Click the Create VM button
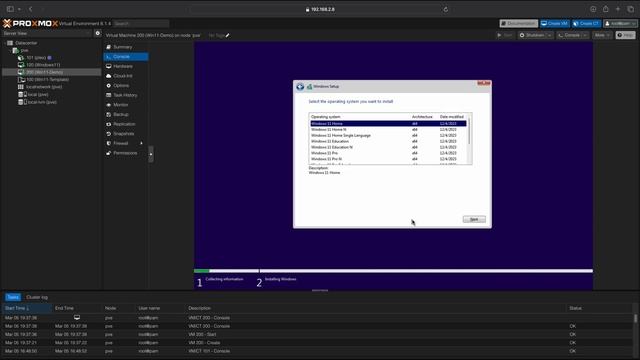640x360 pixels. pyautogui.click(x=555, y=24)
